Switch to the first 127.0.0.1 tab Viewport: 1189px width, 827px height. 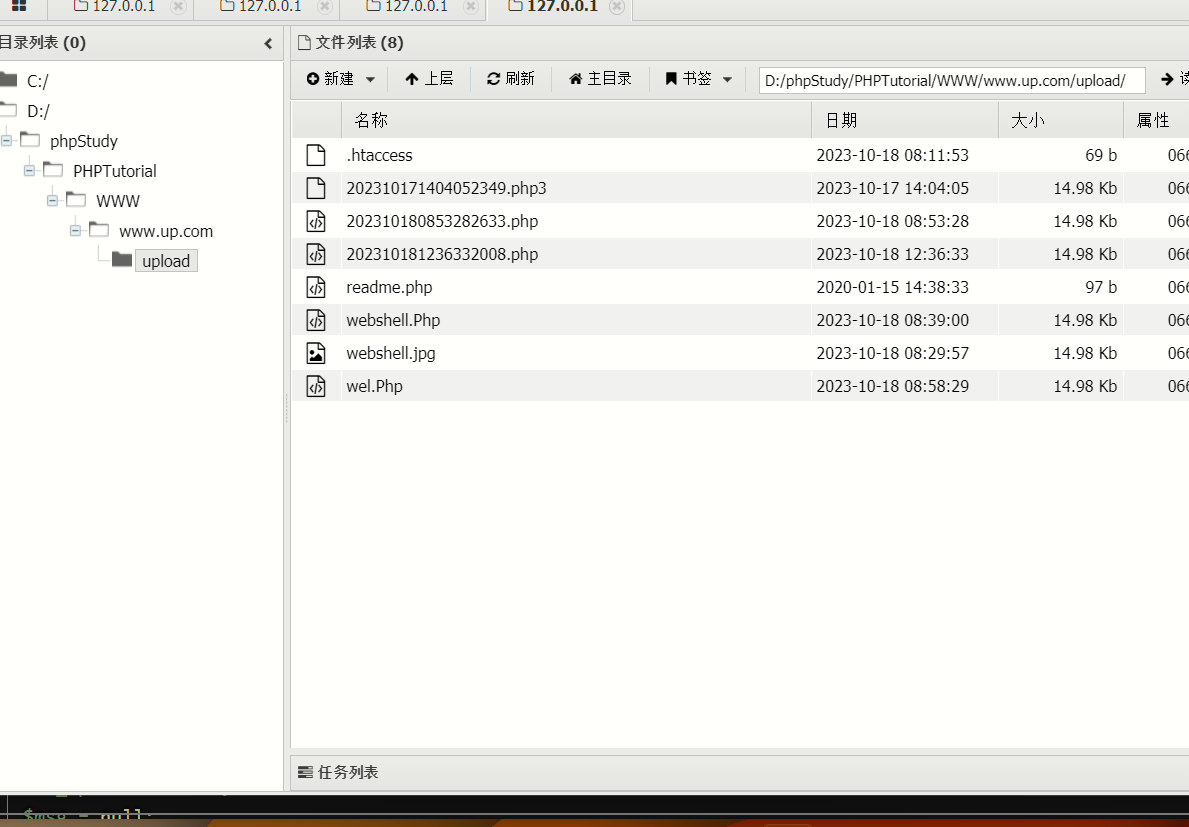[123, 7]
